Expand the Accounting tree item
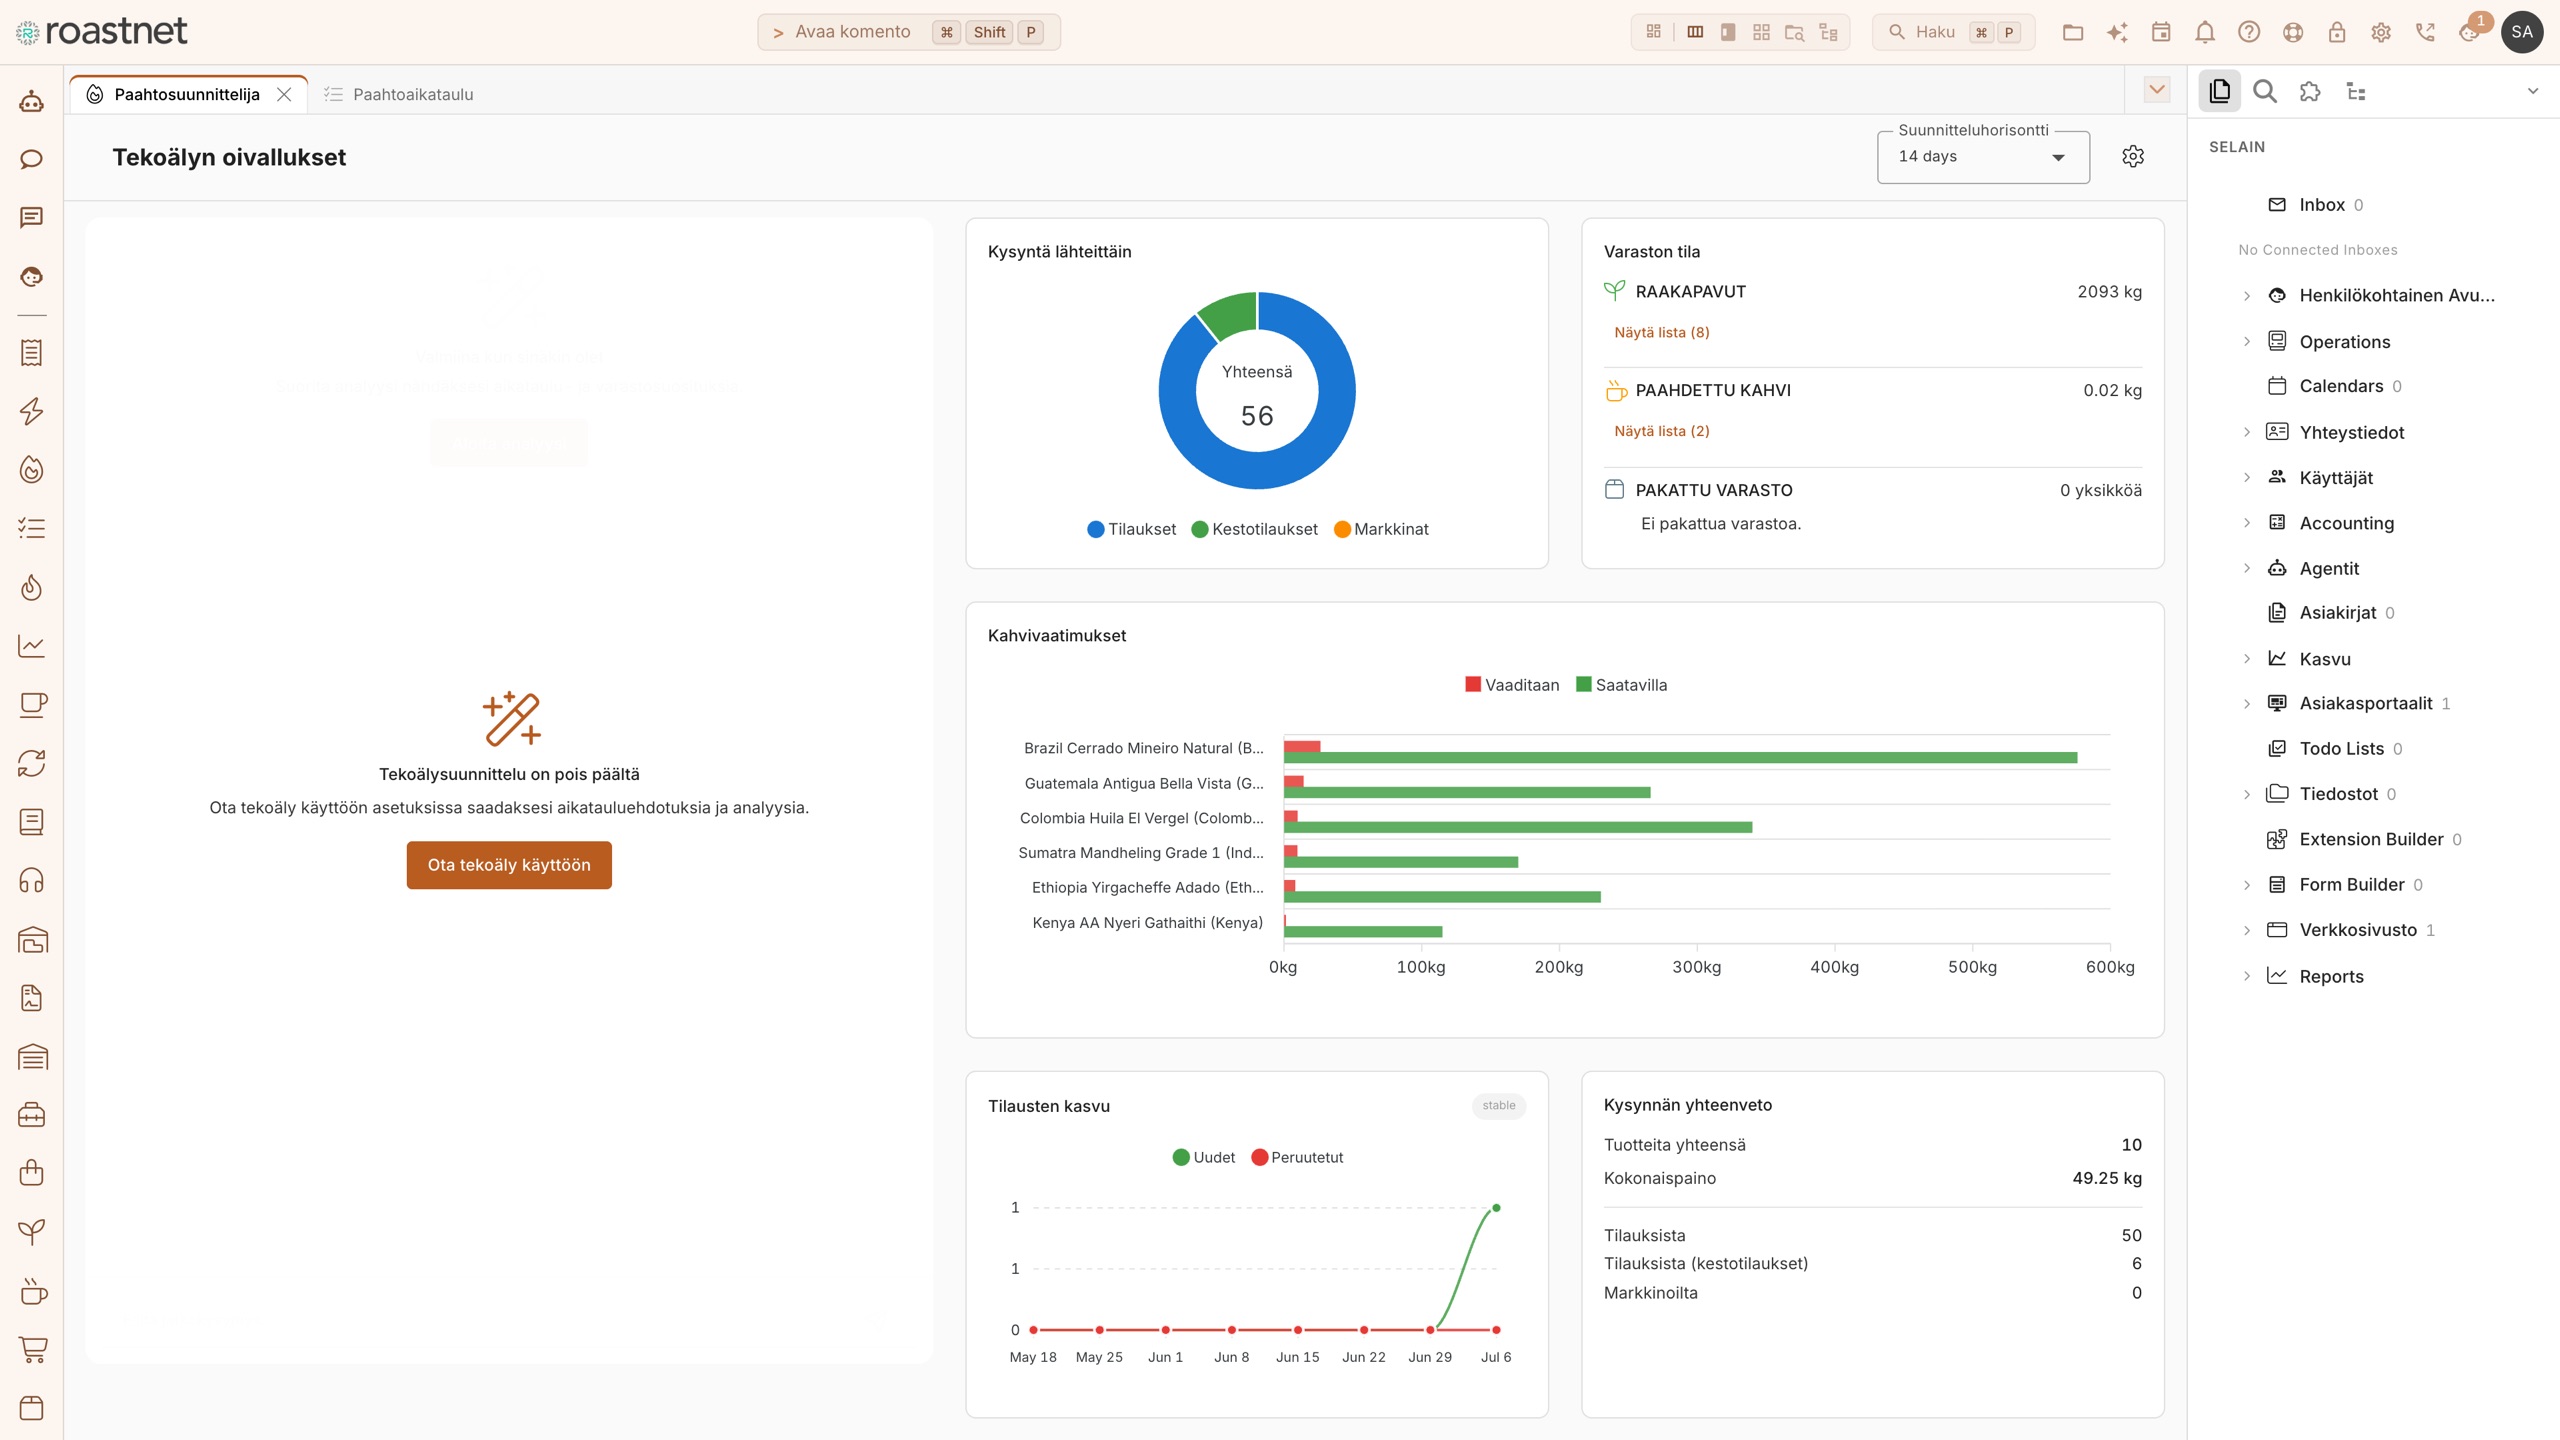Viewport: 2560px width, 1440px height. [2246, 523]
